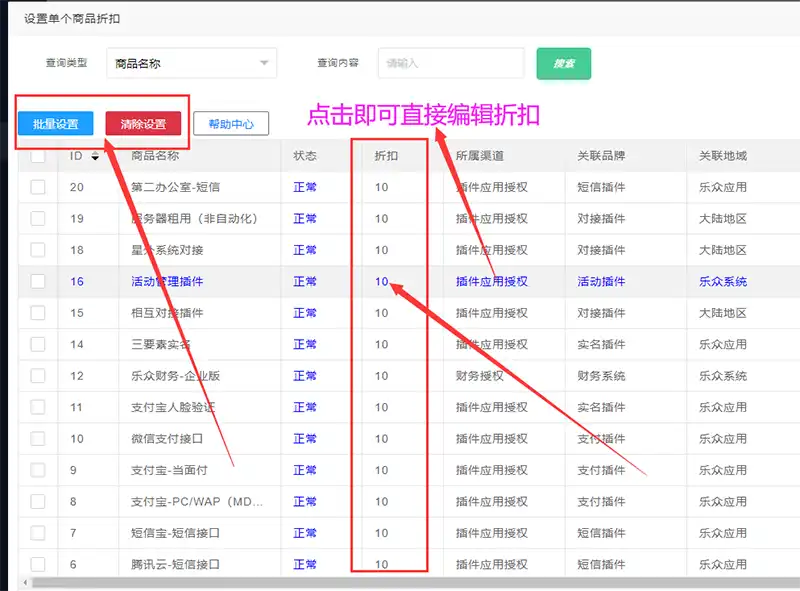800x591 pixels.
Task: Click the horizontal scrollbar at table bottom
Action: coord(415,582)
